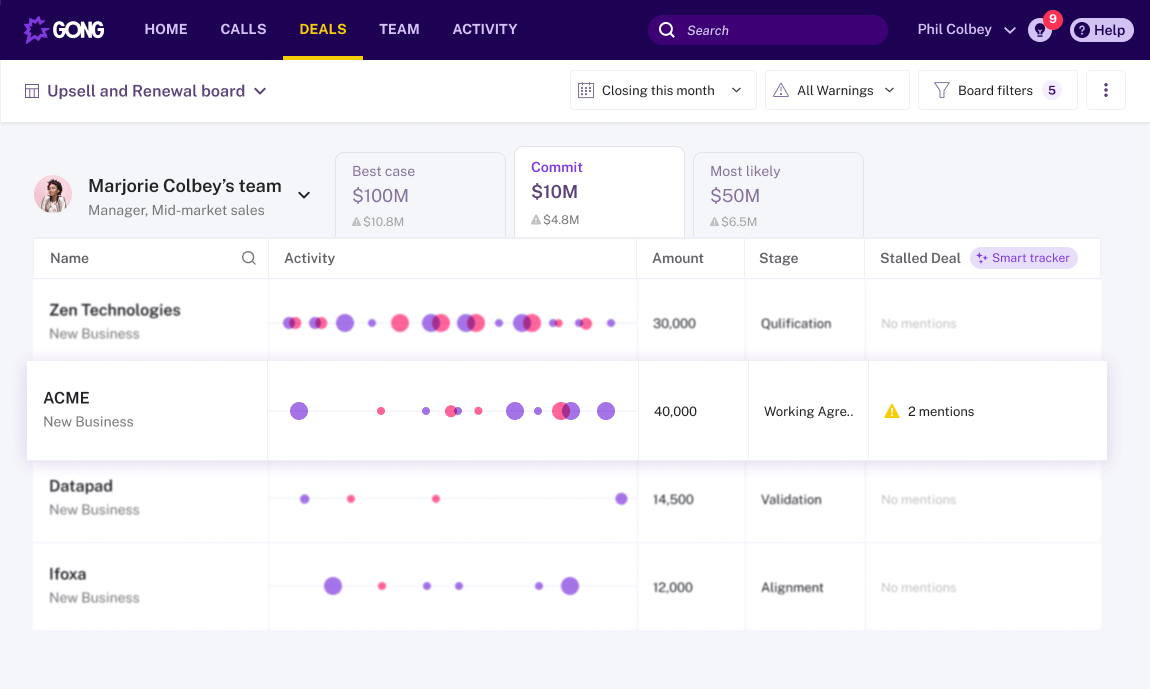Click the 40,000 amount in ACME row
The height and width of the screenshot is (689, 1150).
pos(675,412)
